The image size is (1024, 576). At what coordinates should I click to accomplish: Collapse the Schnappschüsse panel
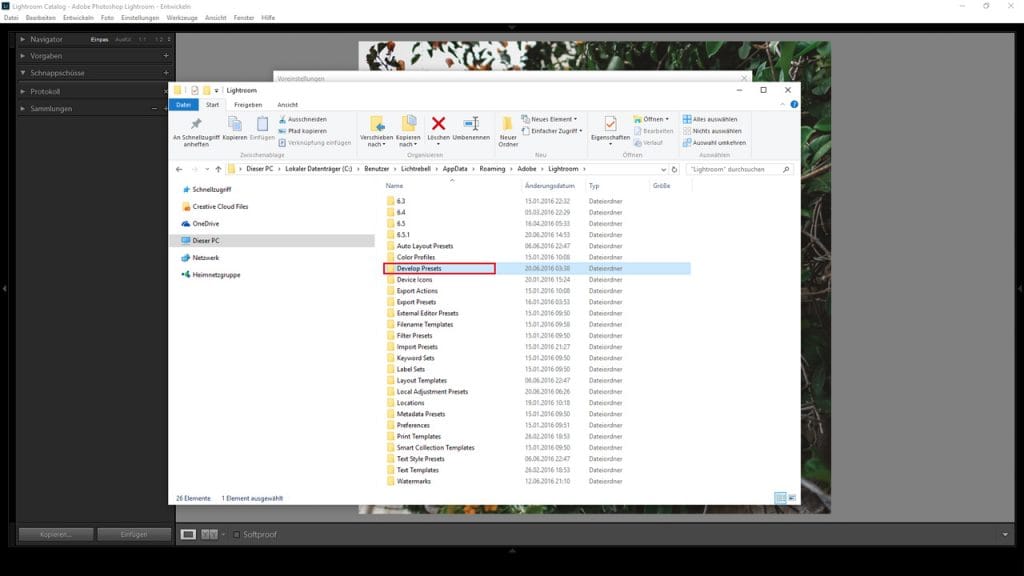tap(23, 73)
